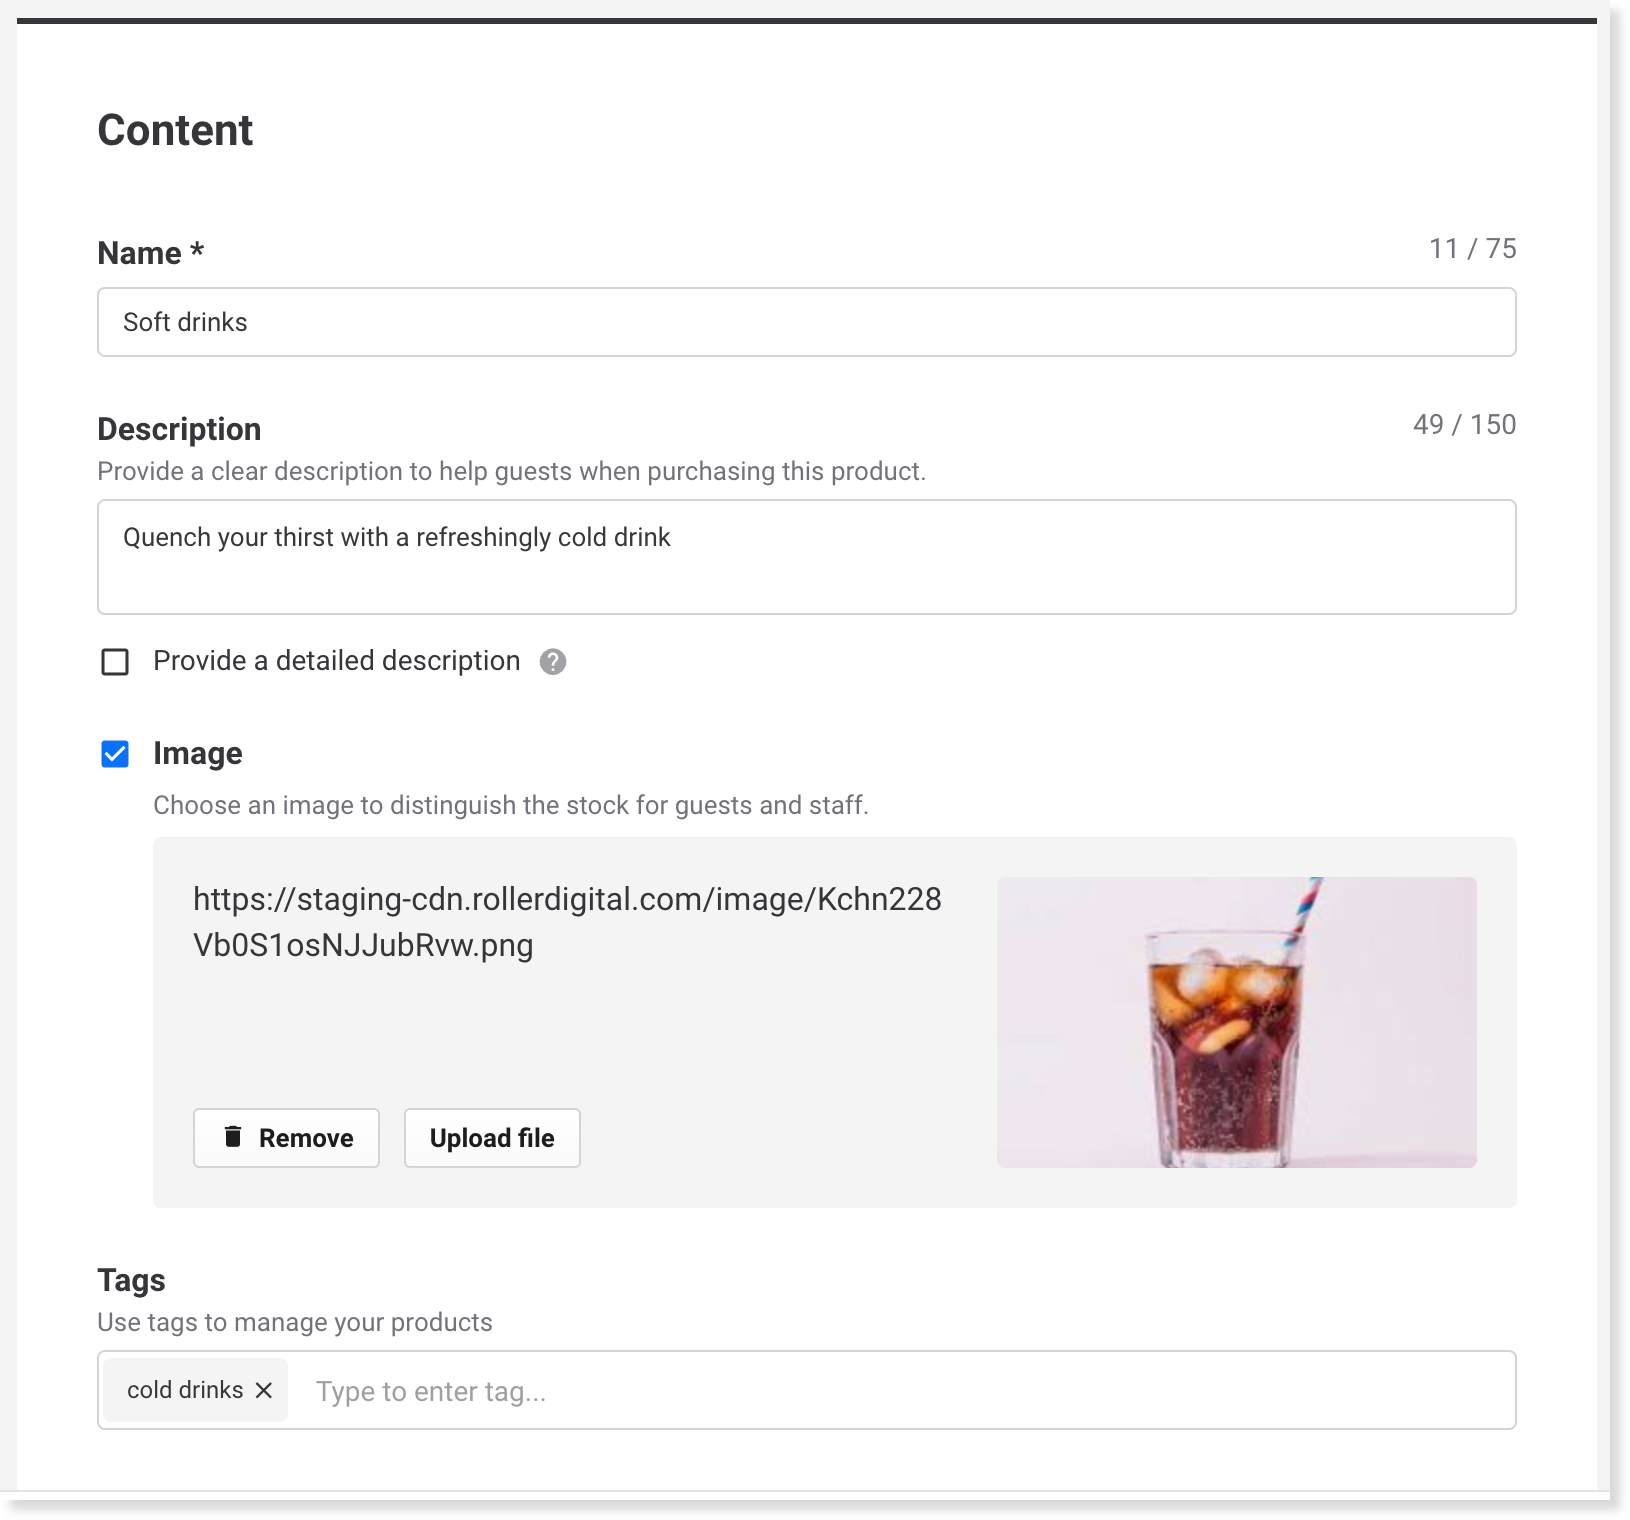Click the Provide a detailed description label

(x=337, y=661)
